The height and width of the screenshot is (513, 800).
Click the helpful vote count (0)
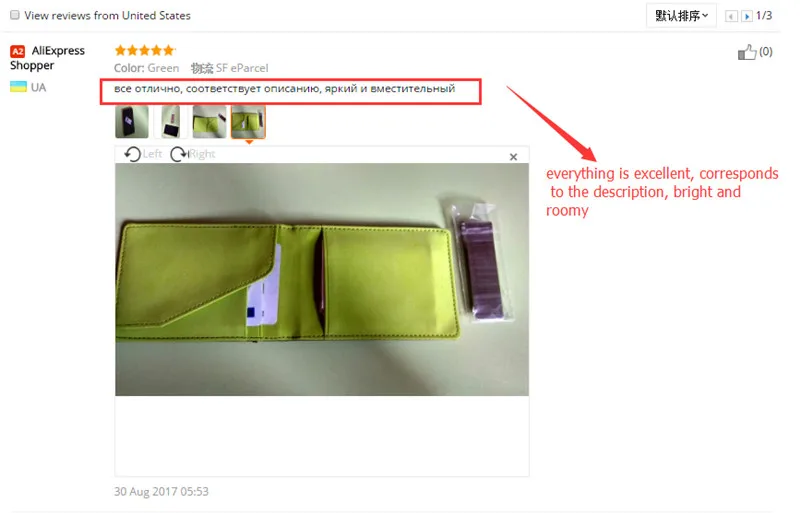765,52
